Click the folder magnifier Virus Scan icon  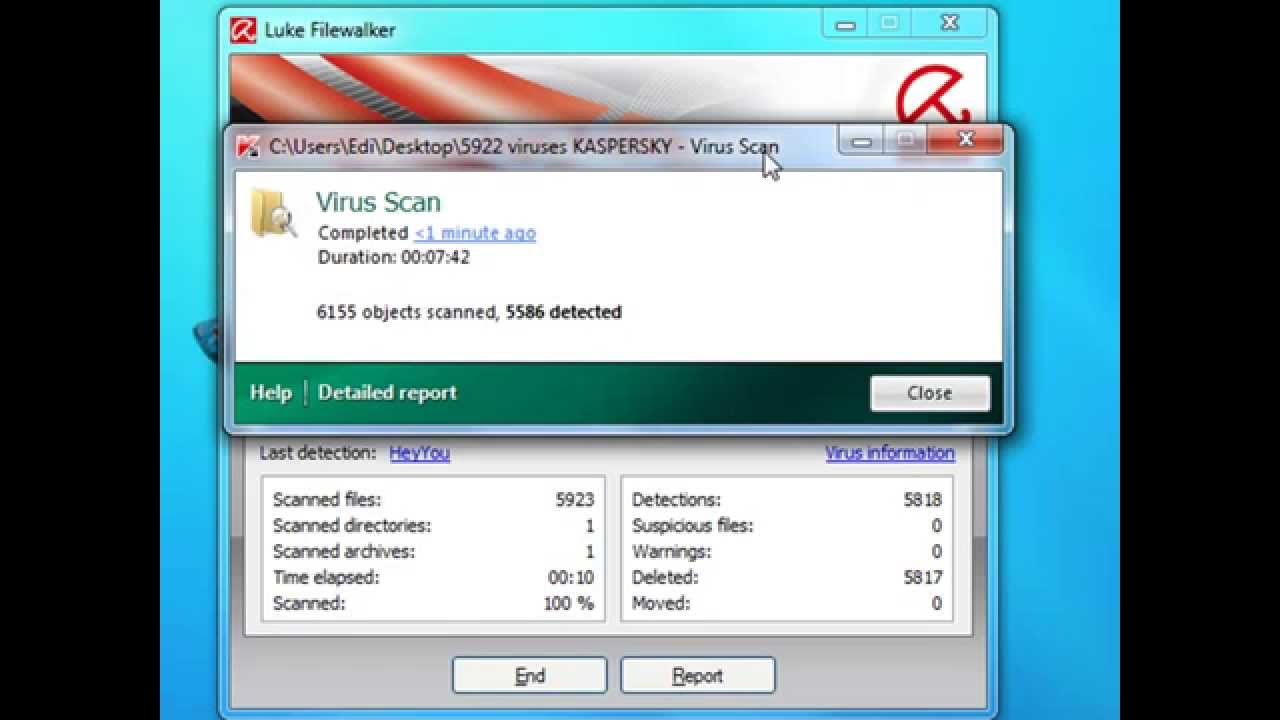[x=273, y=212]
